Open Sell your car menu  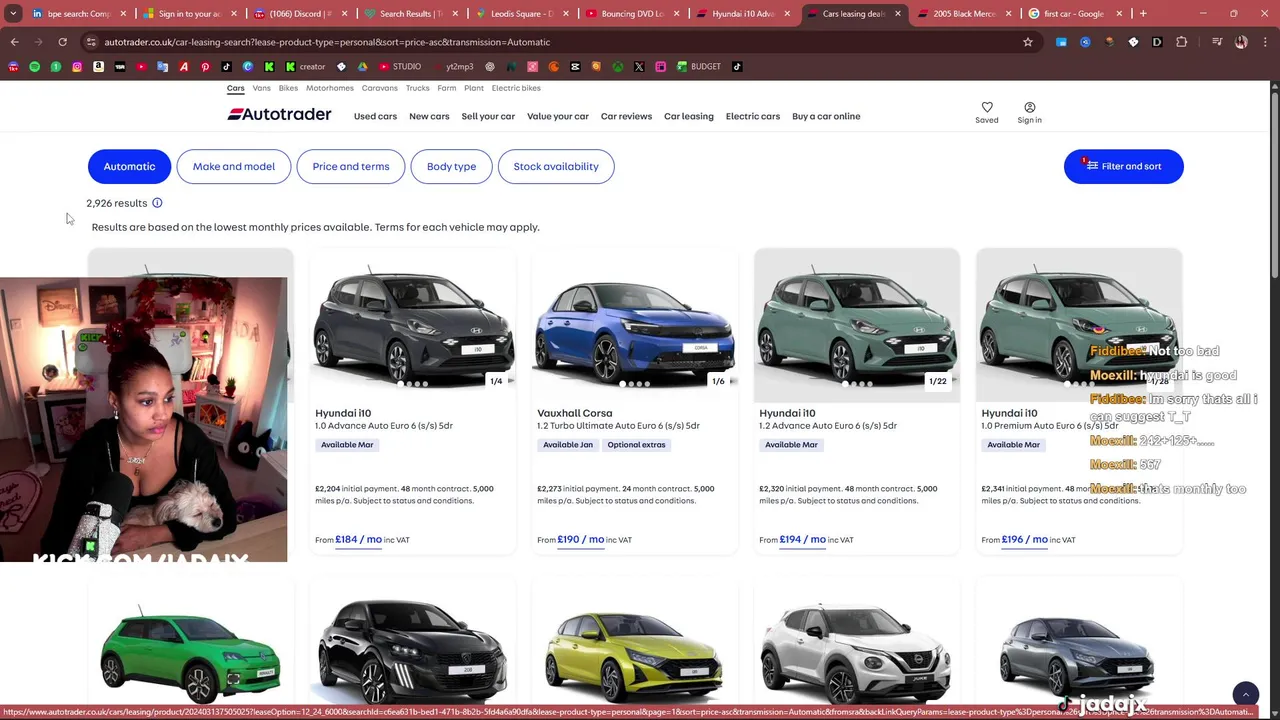point(488,116)
